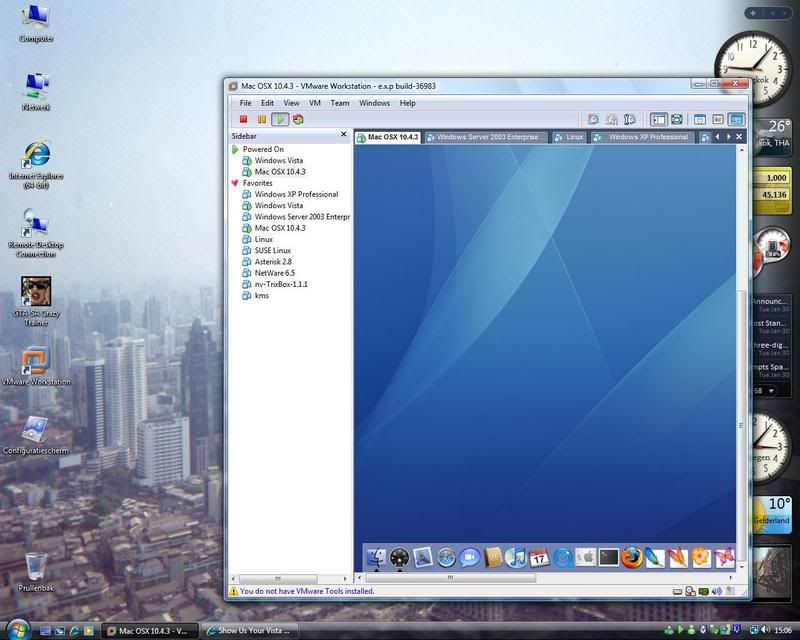
Task: Click the red Power Off toolbar button
Action: click(243, 119)
